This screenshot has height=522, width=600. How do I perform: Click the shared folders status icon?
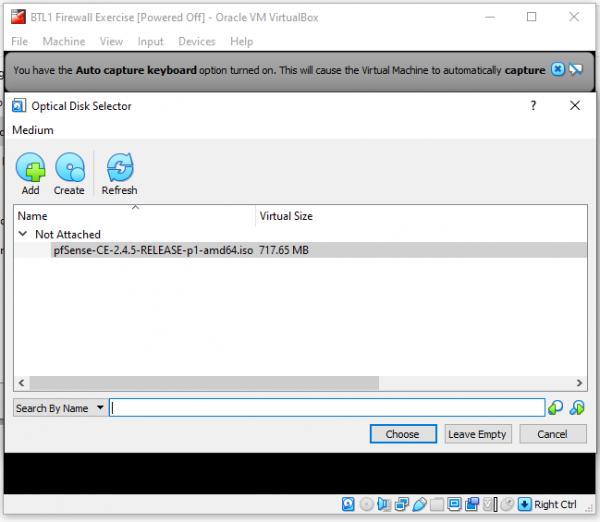[x=437, y=504]
